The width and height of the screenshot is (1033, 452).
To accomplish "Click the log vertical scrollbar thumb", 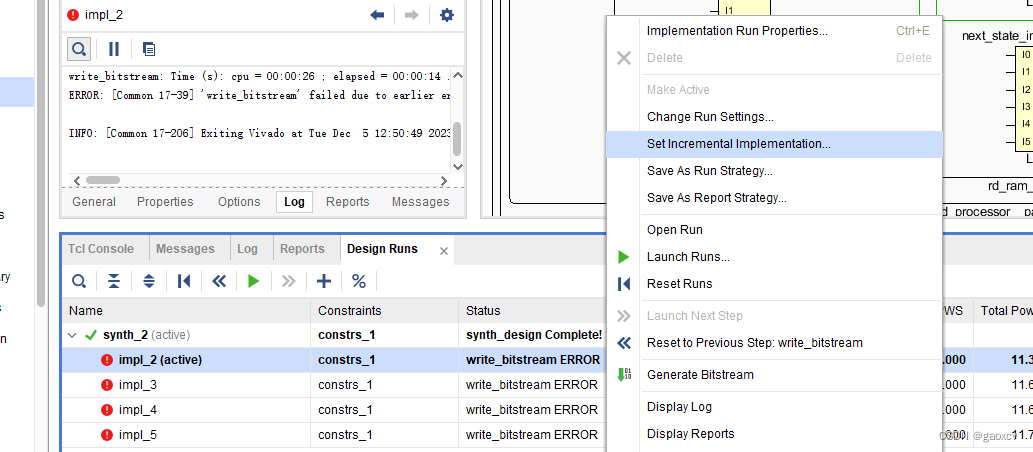I will point(458,138).
